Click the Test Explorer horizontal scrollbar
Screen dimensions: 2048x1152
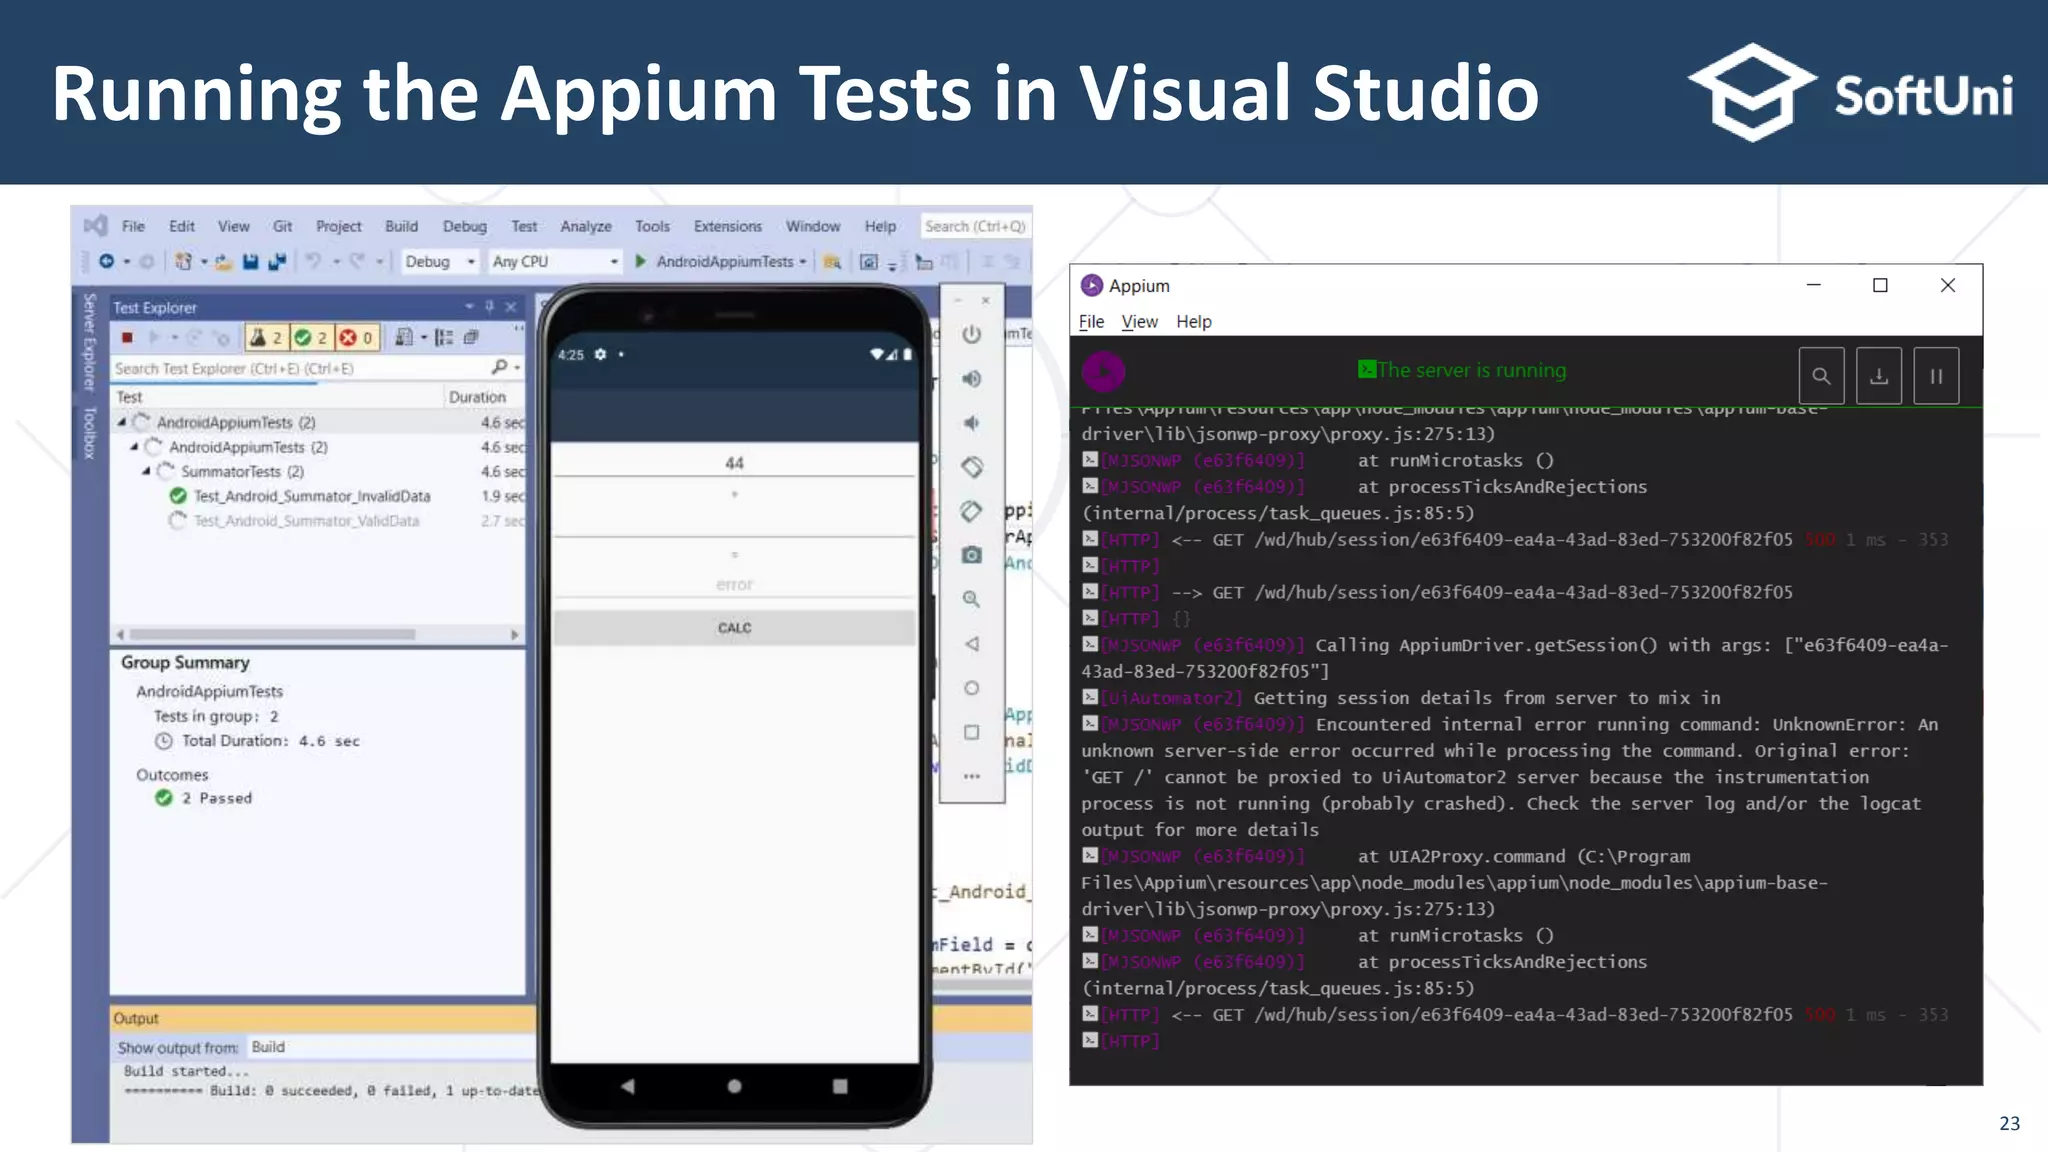(272, 634)
